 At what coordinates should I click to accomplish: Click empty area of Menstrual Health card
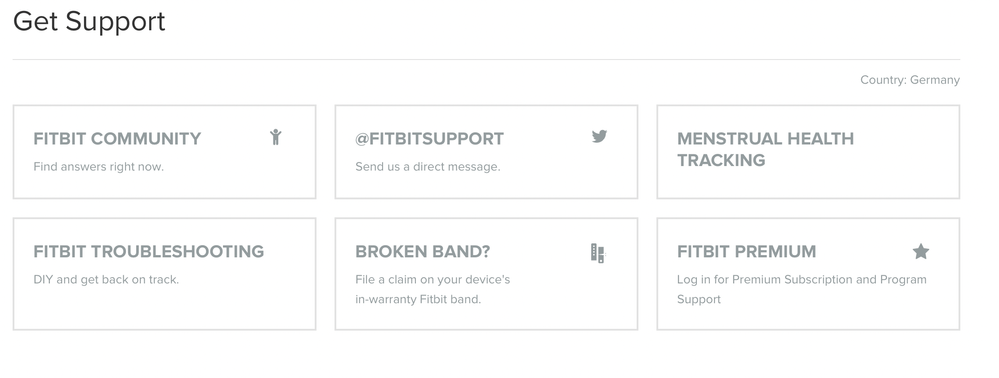(808, 184)
